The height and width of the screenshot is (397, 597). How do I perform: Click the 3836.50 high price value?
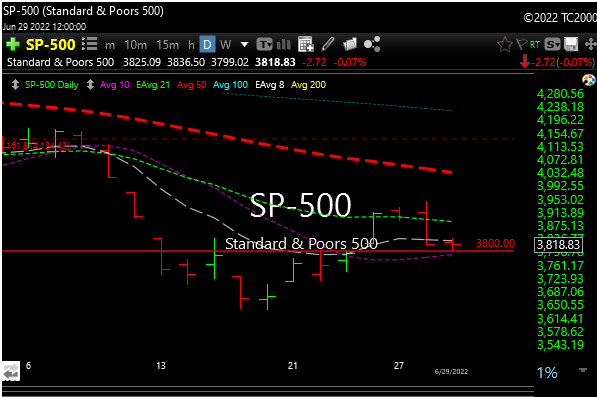pos(186,62)
